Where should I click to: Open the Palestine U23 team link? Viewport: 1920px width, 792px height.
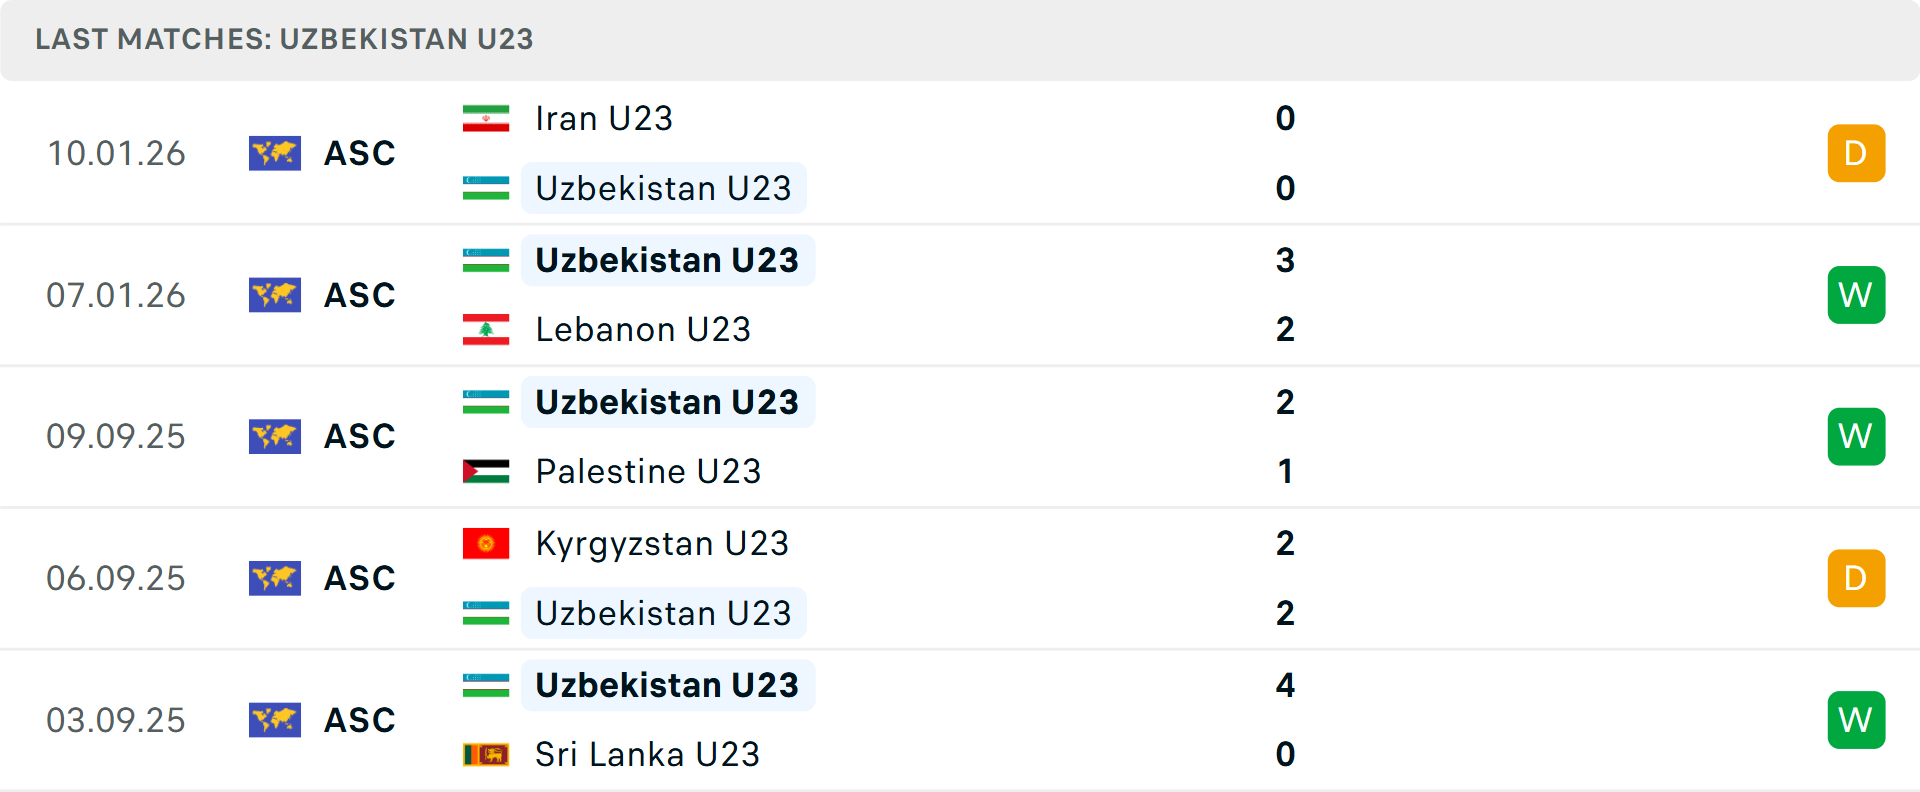(x=648, y=471)
